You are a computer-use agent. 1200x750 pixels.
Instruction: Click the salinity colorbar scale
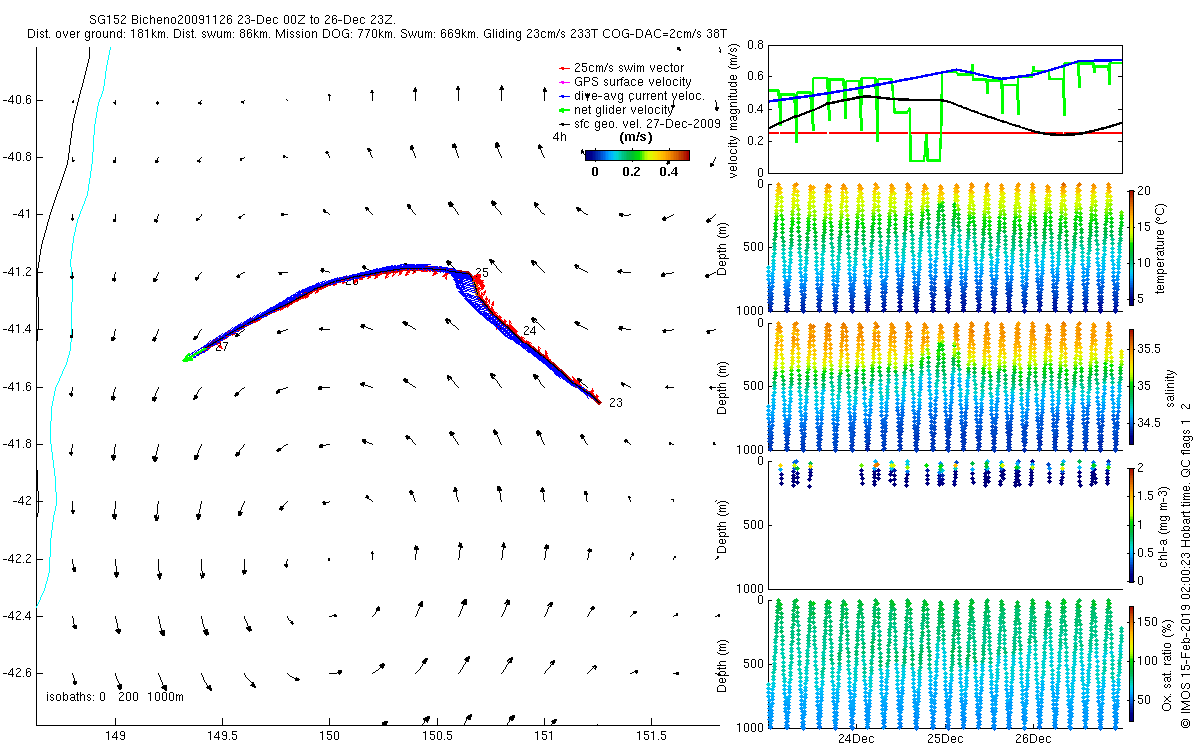coord(1130,390)
